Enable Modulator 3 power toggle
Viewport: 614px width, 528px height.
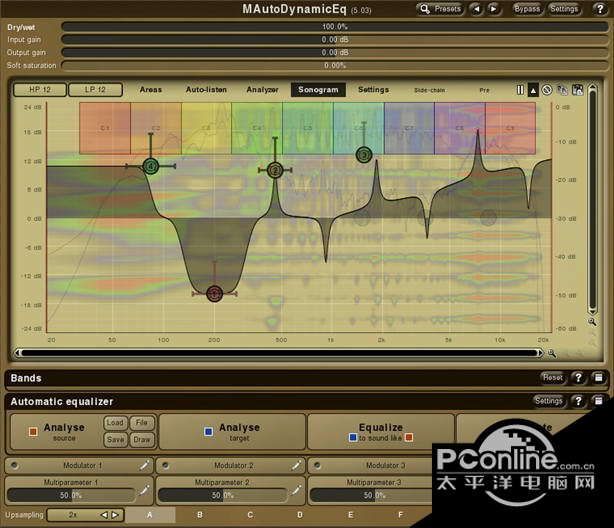[x=317, y=465]
